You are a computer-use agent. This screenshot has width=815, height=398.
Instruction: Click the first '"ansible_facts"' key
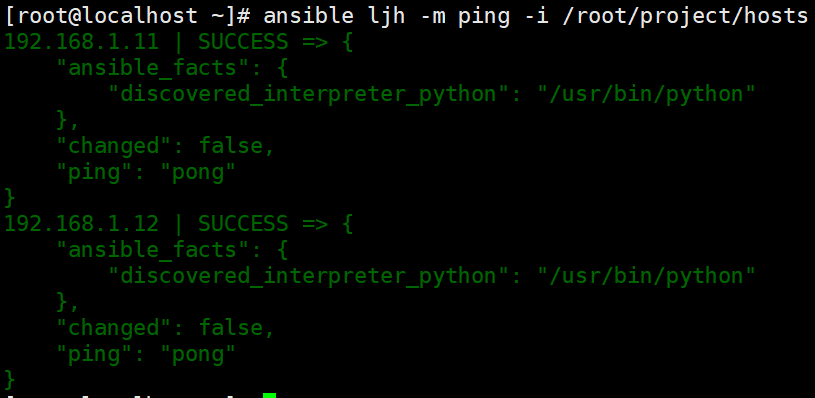(x=153, y=69)
